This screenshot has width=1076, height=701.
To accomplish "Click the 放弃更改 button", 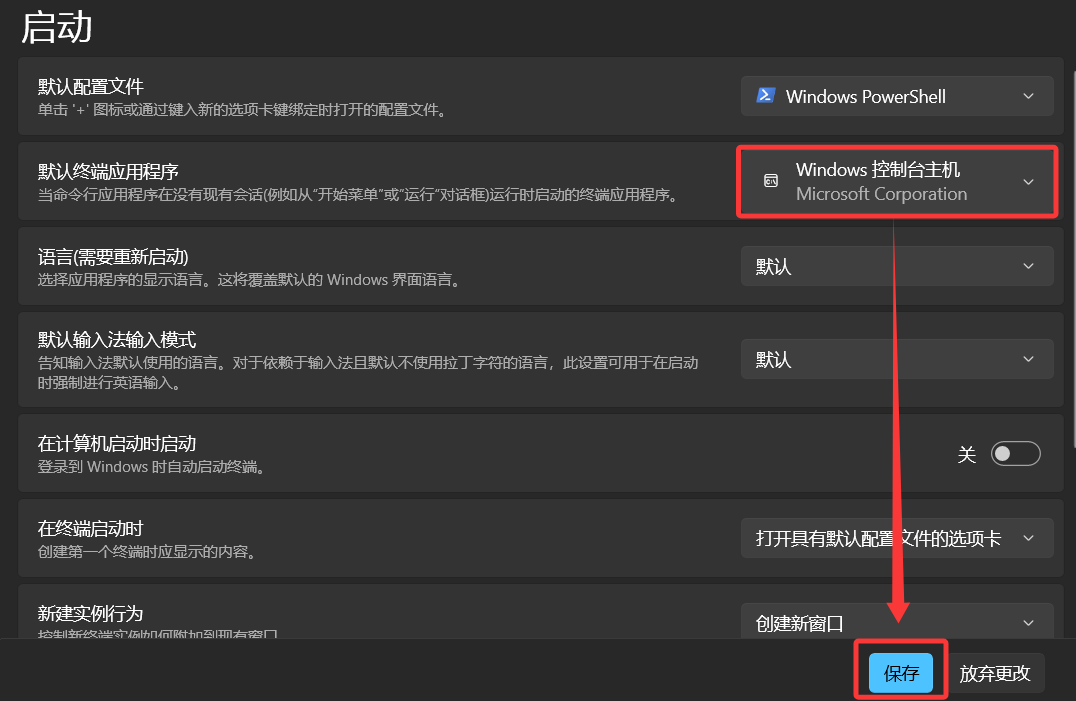I will [995, 673].
